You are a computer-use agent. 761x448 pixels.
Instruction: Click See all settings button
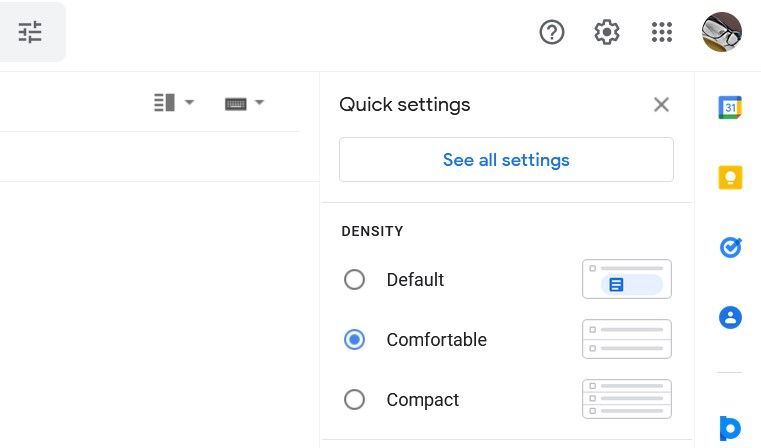(506, 160)
